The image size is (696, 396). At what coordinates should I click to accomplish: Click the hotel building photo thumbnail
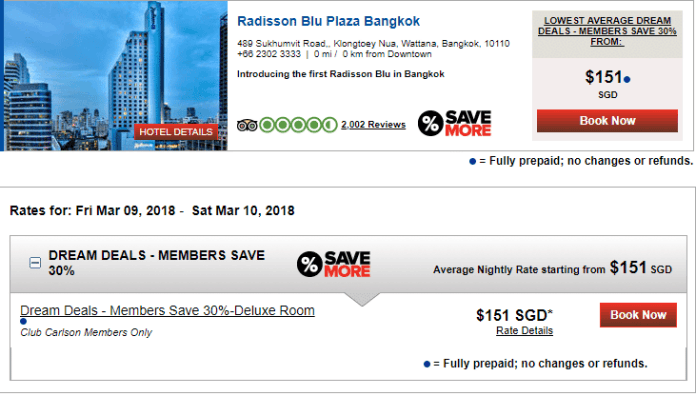115,75
